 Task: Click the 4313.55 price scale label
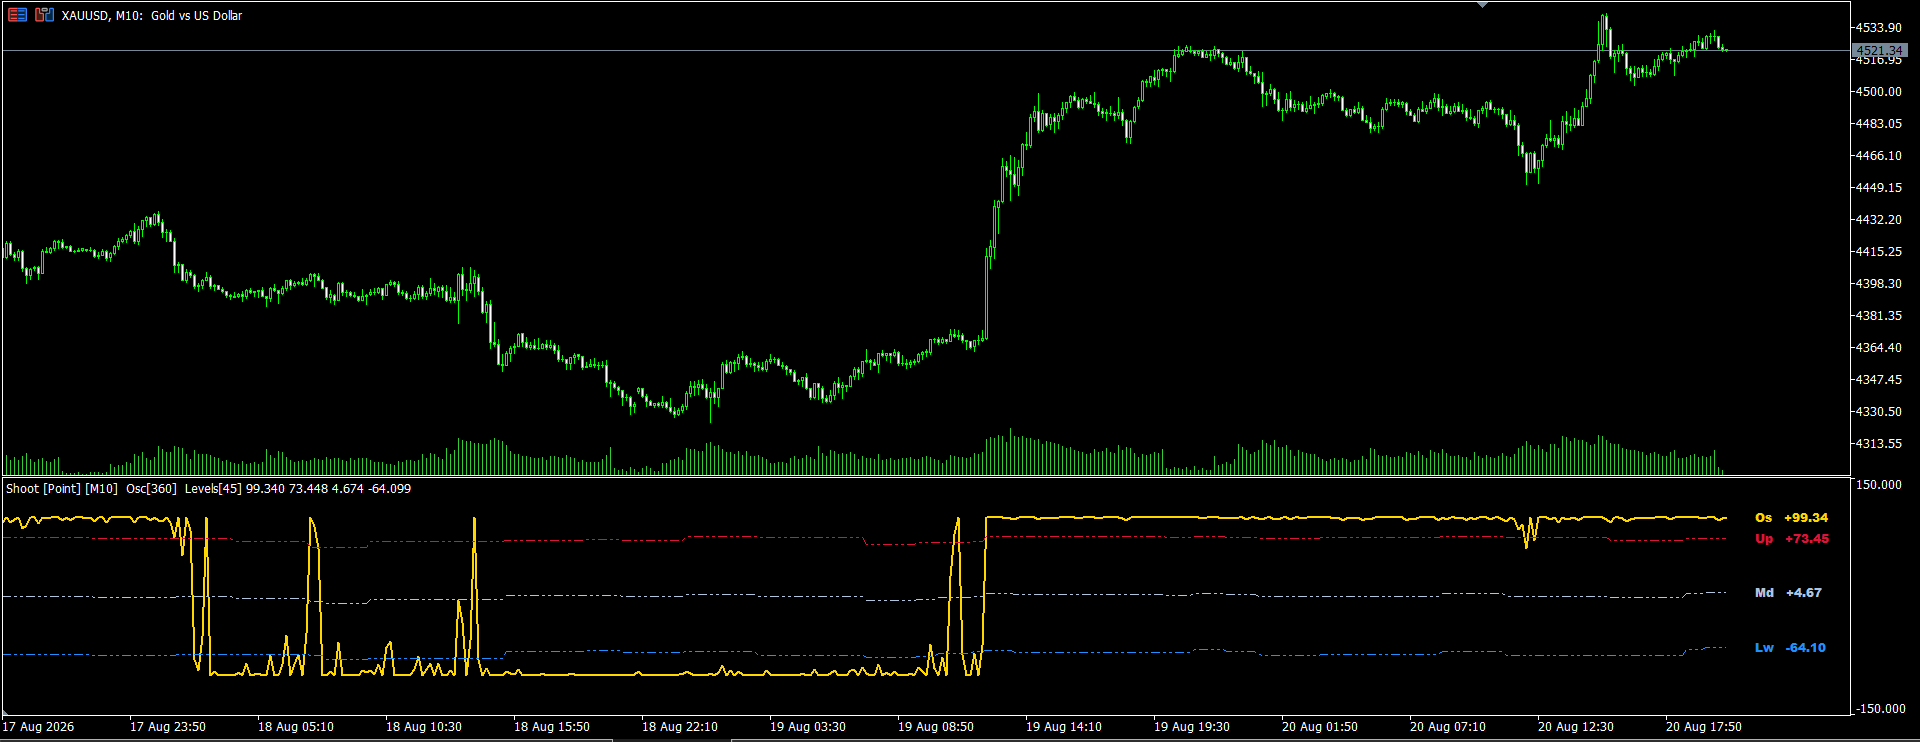pyautogui.click(x=1878, y=444)
